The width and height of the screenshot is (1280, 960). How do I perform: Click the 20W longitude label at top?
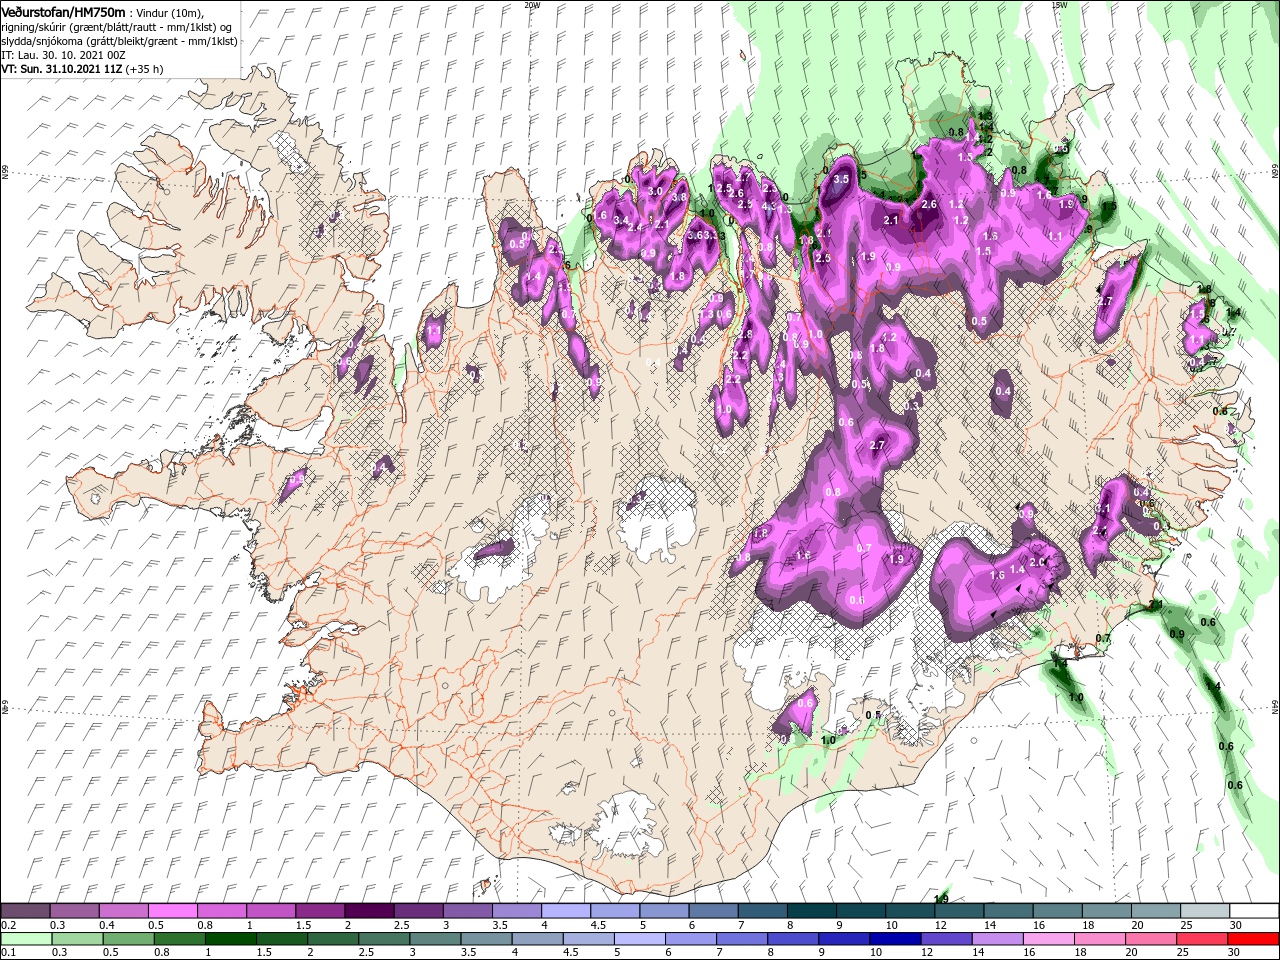(x=532, y=5)
